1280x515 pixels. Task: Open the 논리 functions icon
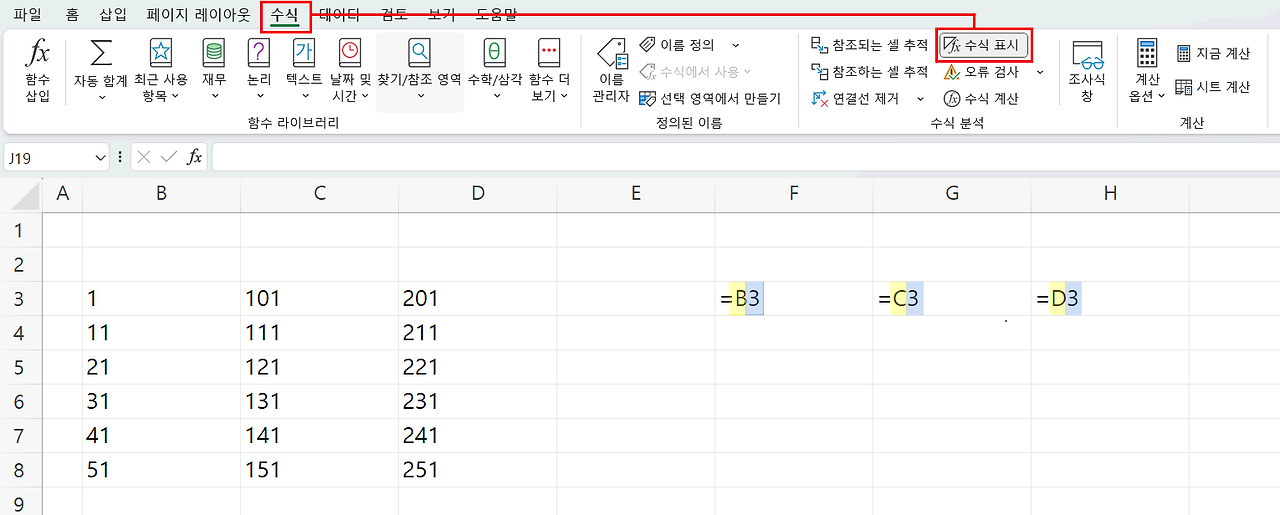[259, 52]
